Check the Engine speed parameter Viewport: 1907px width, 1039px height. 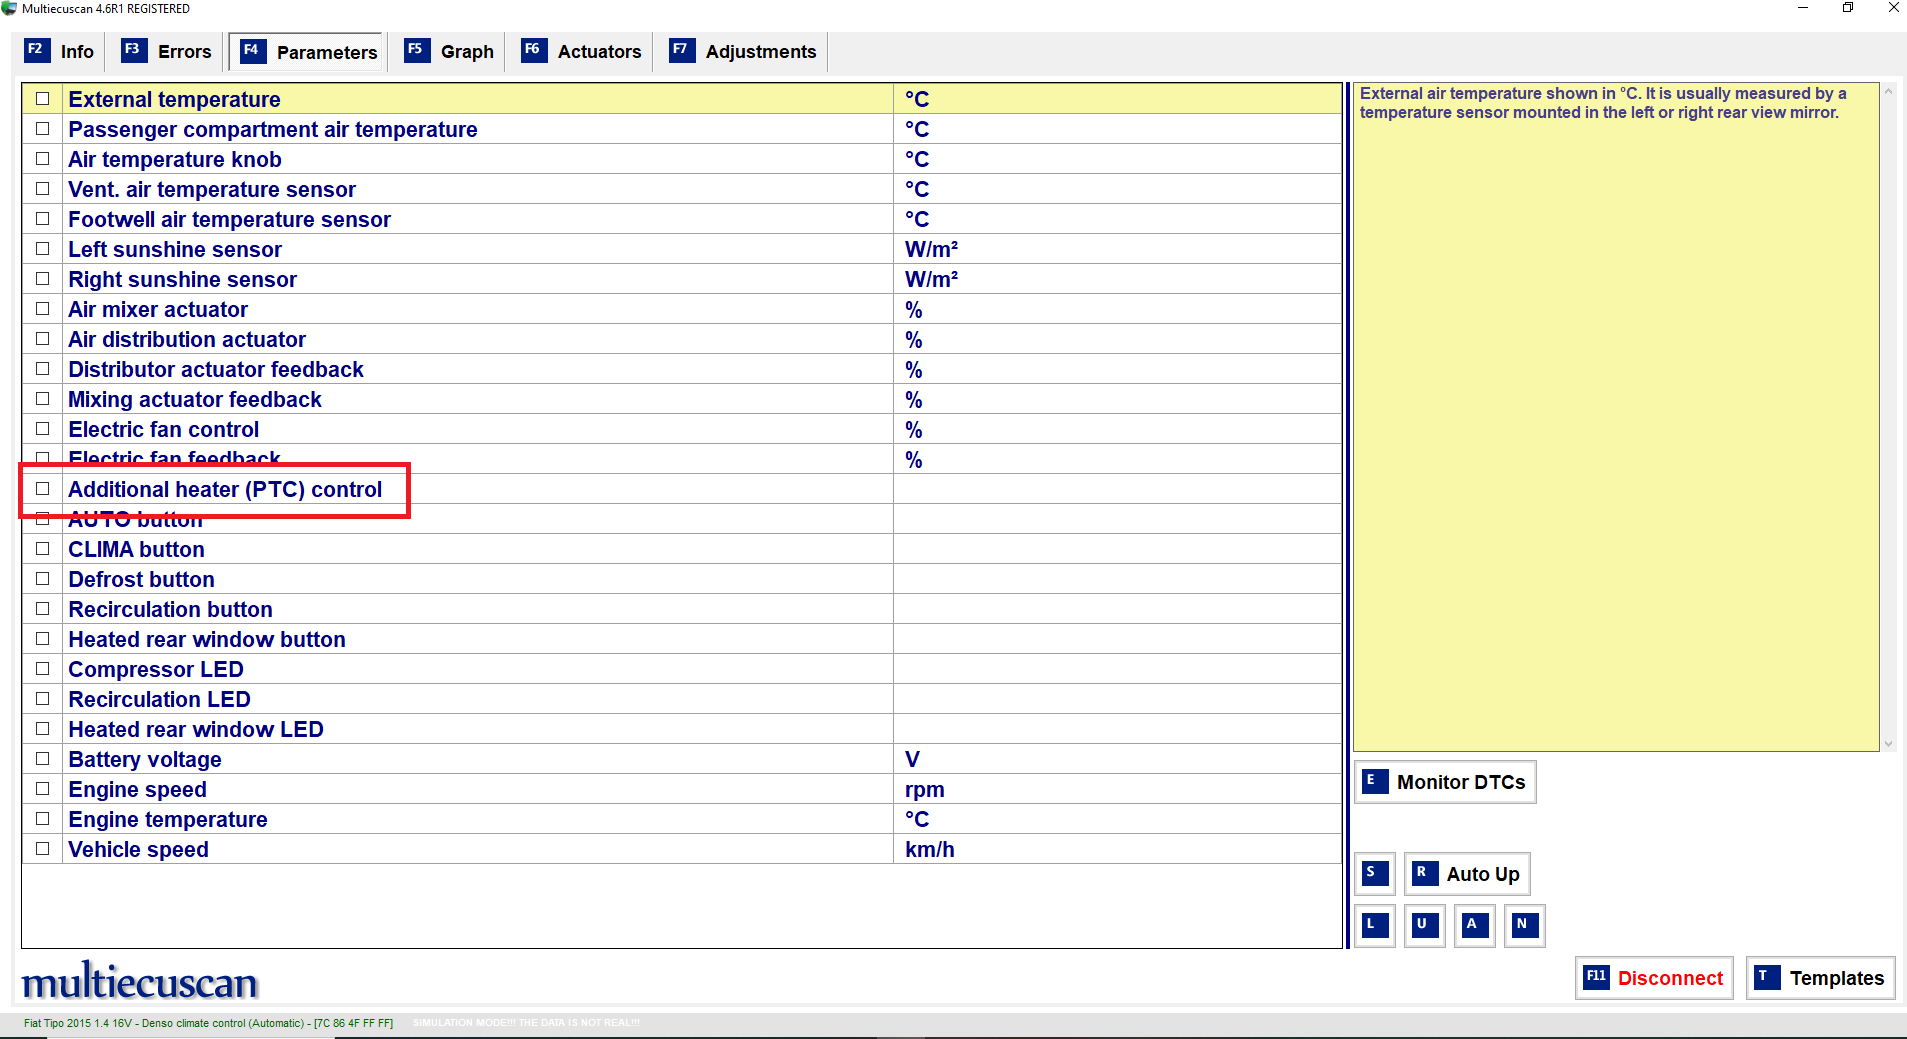coord(43,789)
